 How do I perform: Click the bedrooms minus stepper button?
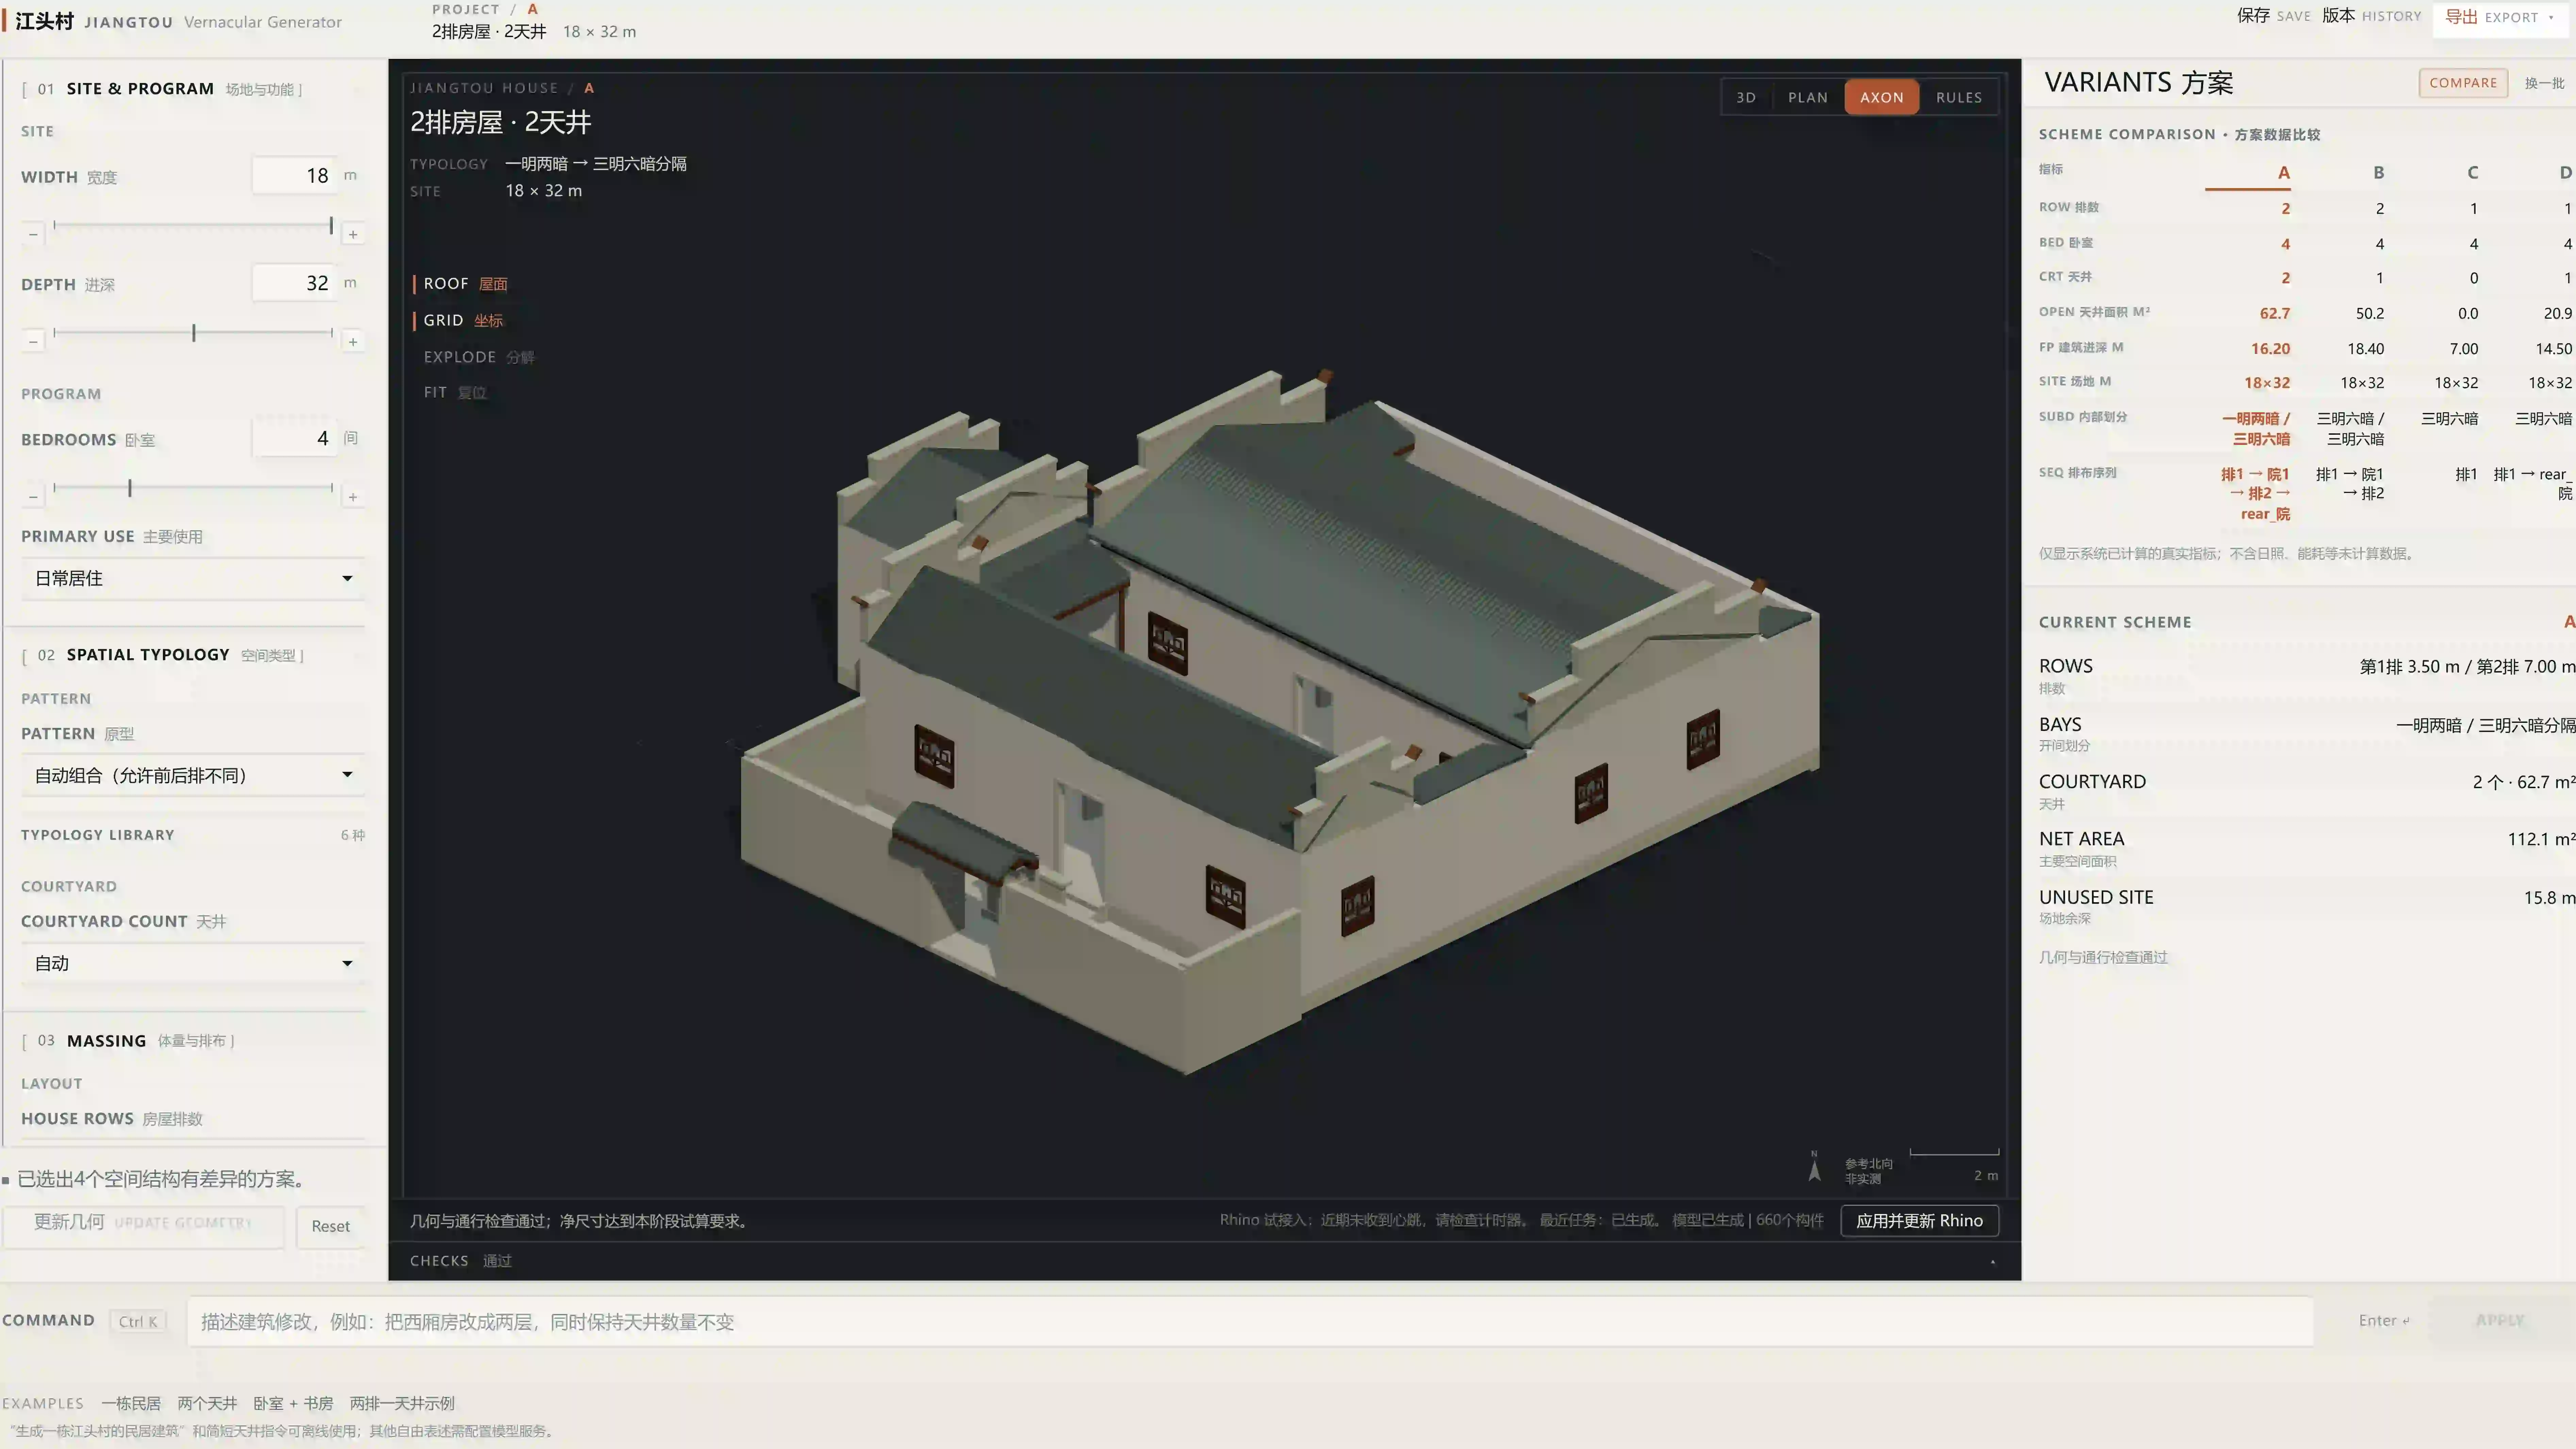tap(33, 497)
